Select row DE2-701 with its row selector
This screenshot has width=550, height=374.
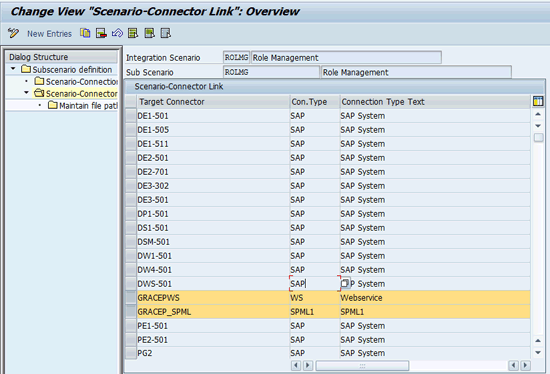(x=131, y=172)
